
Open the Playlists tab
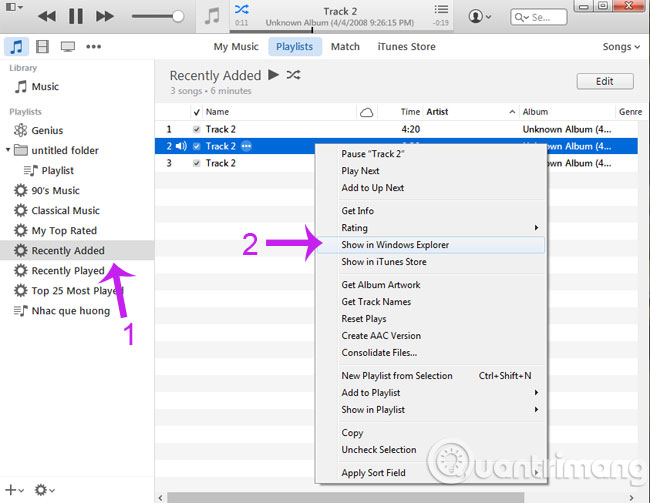(294, 46)
